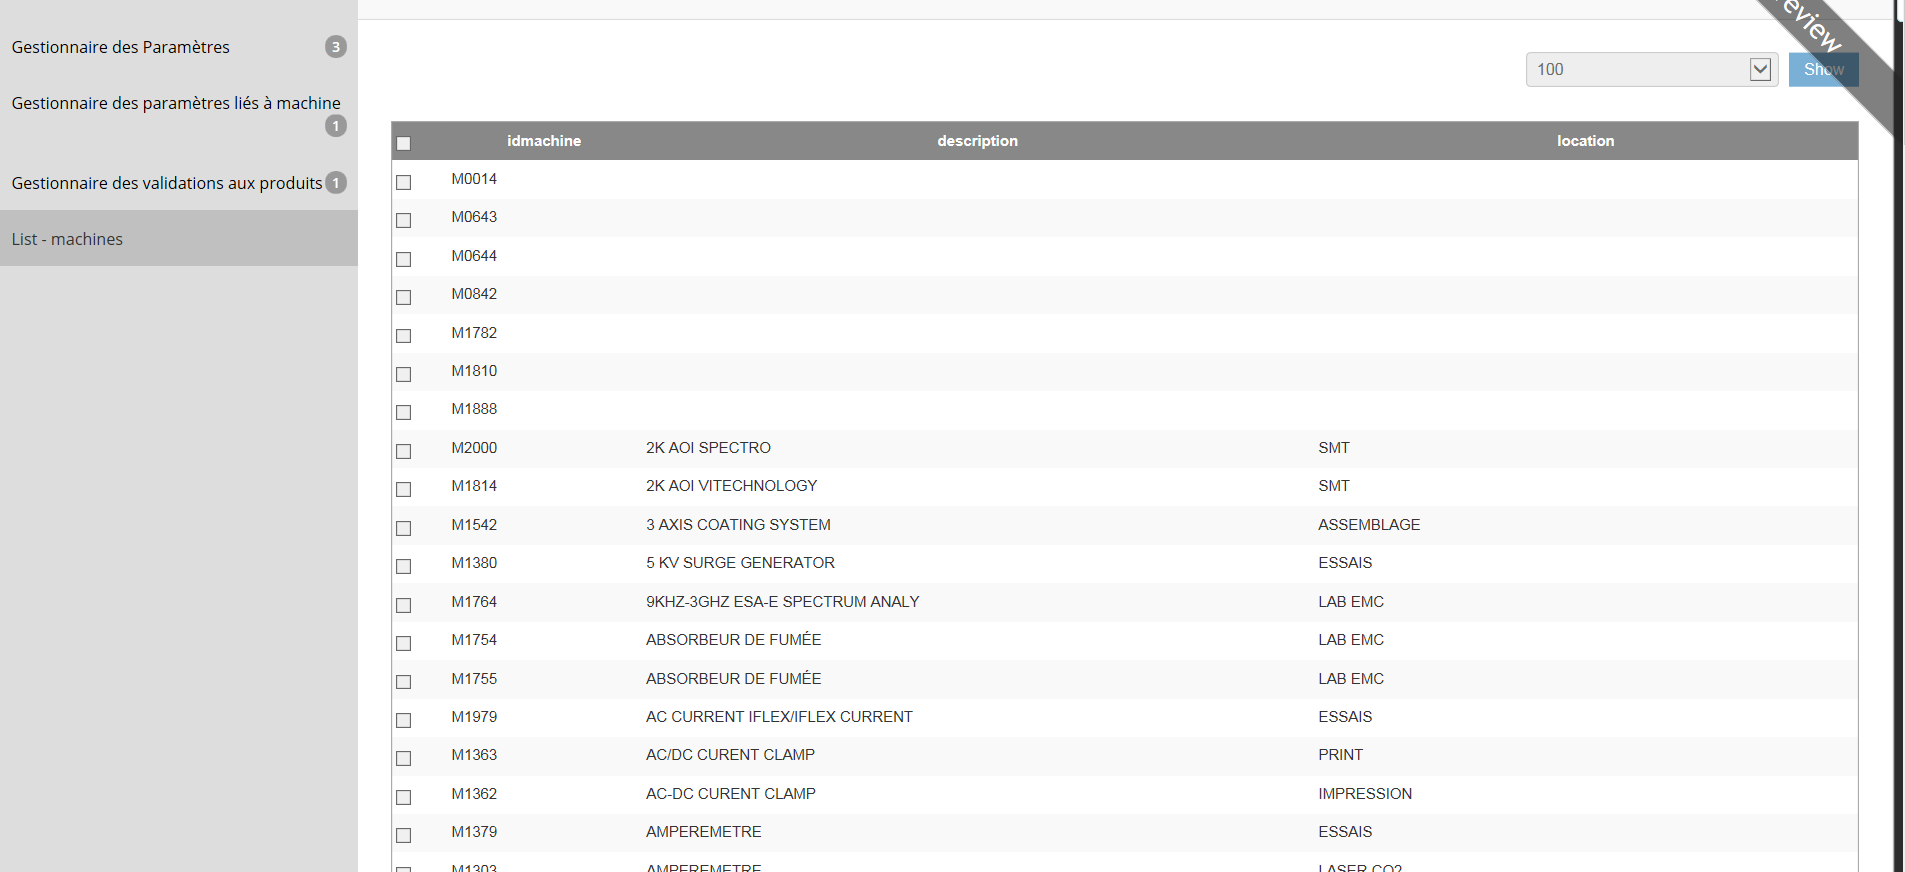
Task: Click AMPEREMETRE in row M1379
Action: point(703,832)
